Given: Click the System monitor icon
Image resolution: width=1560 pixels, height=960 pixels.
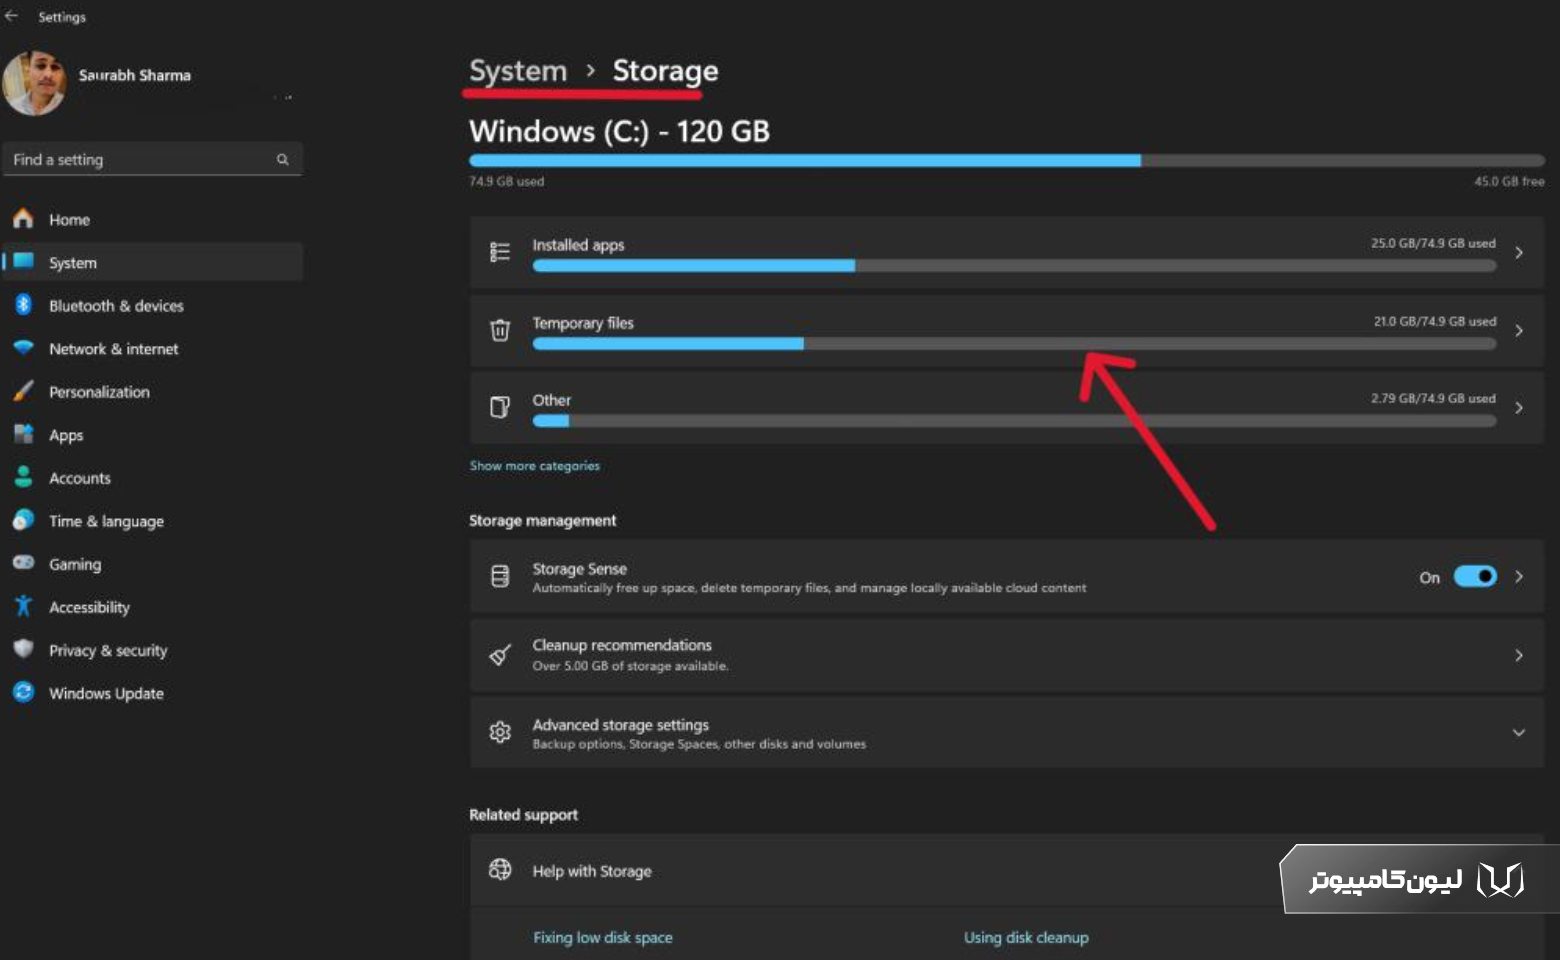Looking at the screenshot, I should pyautogui.click(x=24, y=262).
